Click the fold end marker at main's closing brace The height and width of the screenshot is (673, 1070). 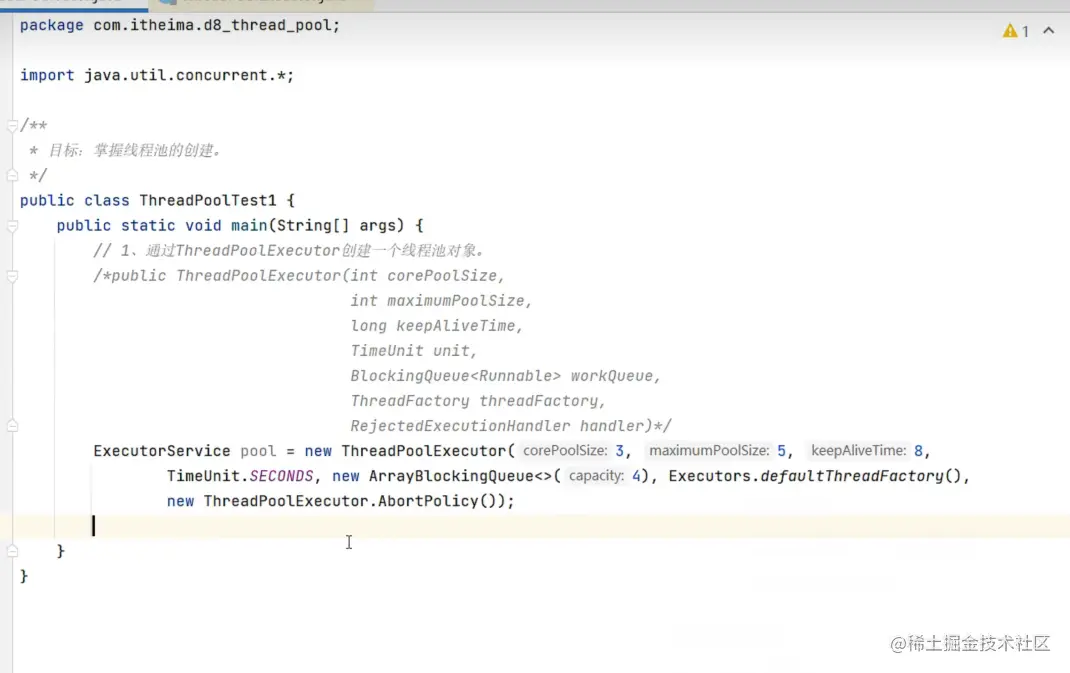pos(12,551)
